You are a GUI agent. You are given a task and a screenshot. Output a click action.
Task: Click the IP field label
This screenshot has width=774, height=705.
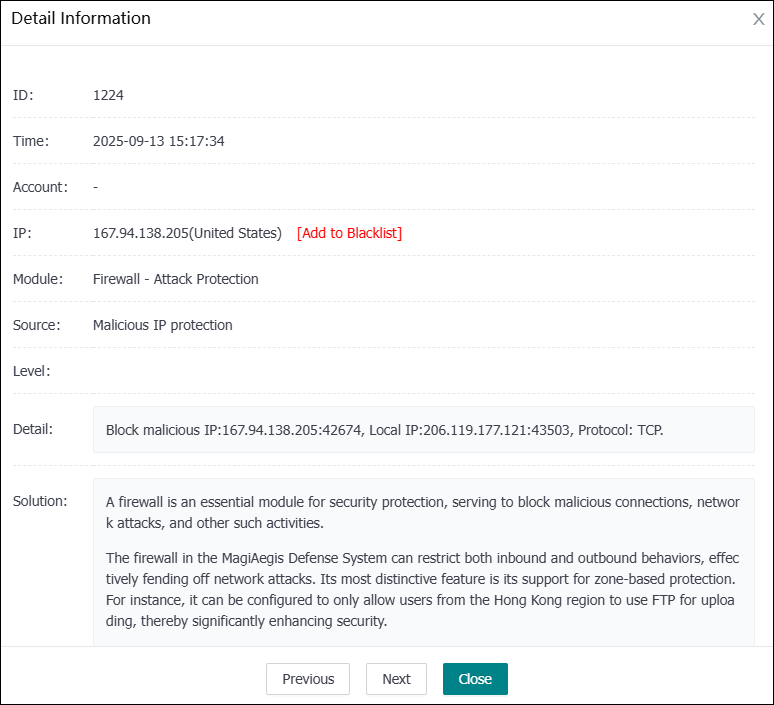click(22, 233)
